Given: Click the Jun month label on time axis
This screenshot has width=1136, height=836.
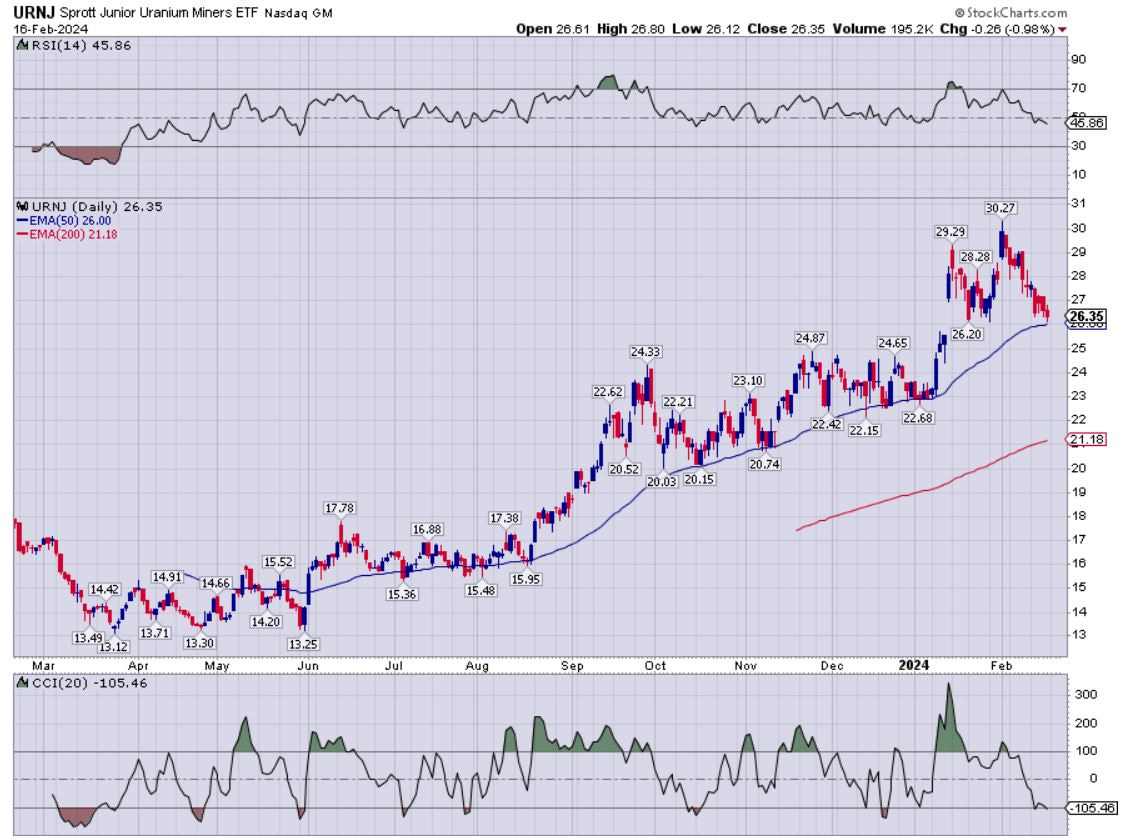Looking at the screenshot, I should [x=308, y=666].
